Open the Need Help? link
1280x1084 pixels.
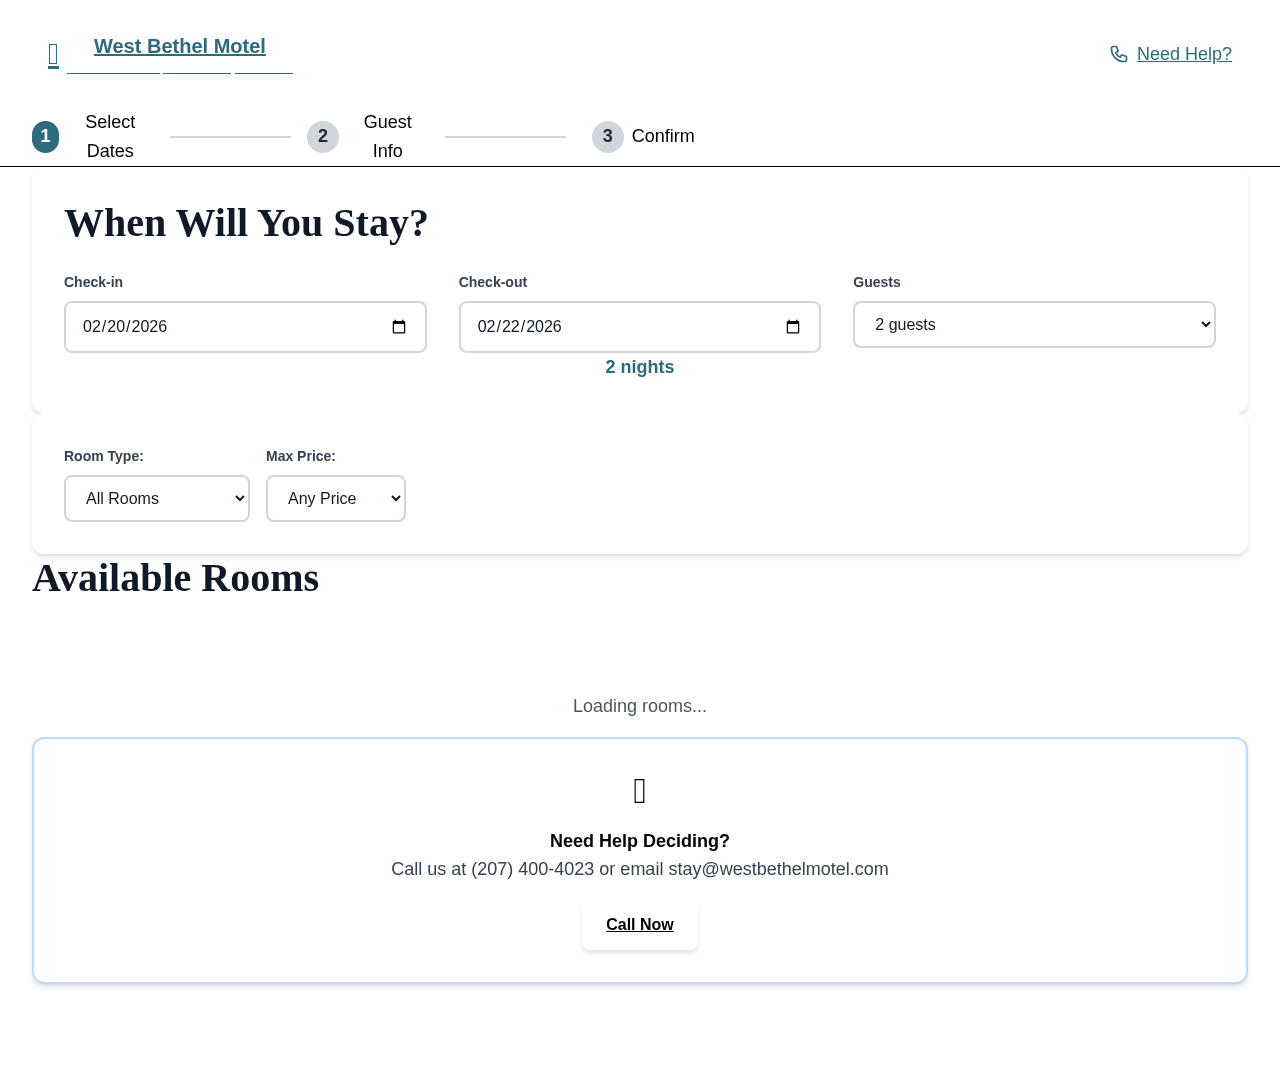[x=1184, y=54]
